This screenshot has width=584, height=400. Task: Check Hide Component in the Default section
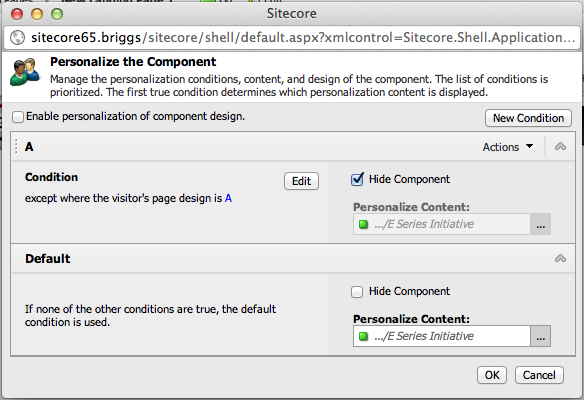click(x=357, y=292)
